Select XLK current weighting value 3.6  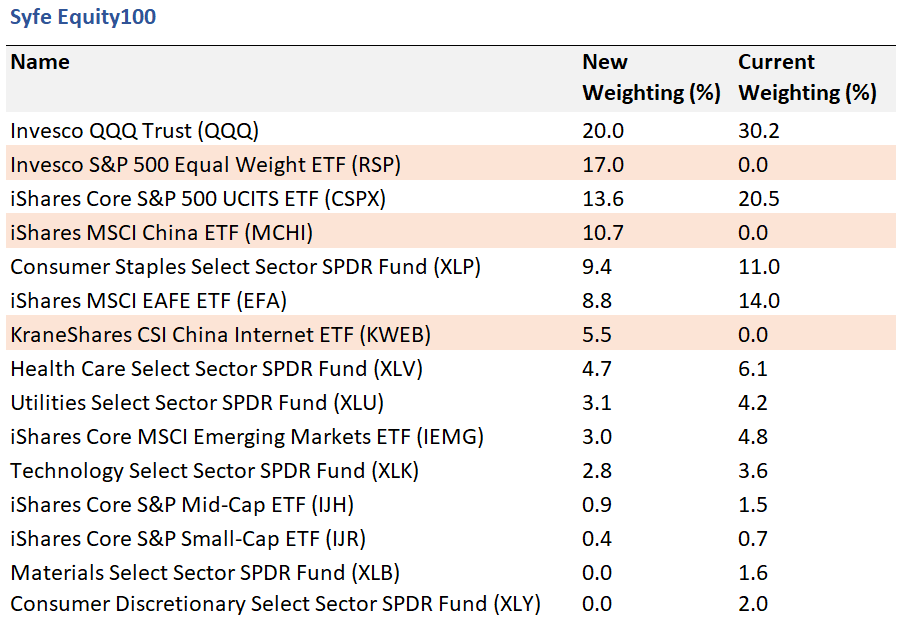[x=753, y=471]
